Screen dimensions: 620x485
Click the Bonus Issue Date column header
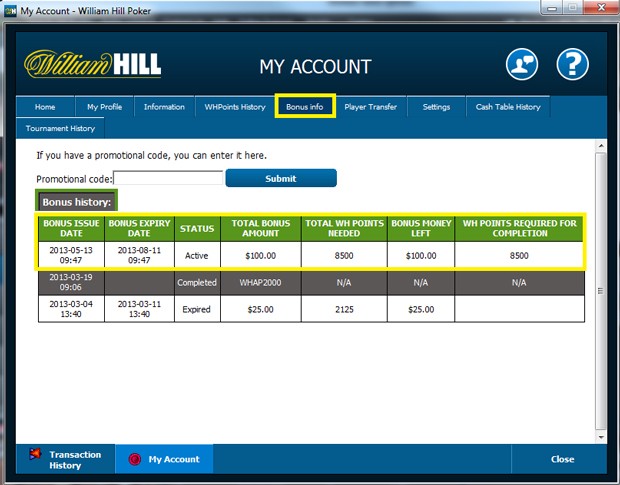(x=71, y=228)
